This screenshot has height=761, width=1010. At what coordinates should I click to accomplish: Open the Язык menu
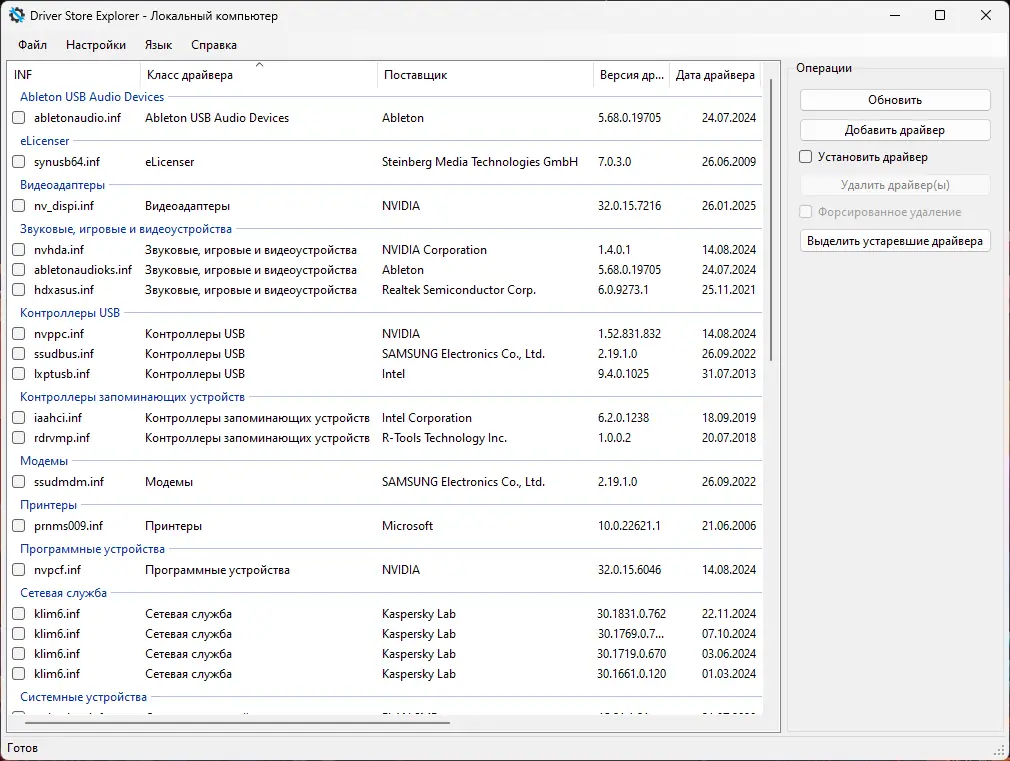click(158, 45)
